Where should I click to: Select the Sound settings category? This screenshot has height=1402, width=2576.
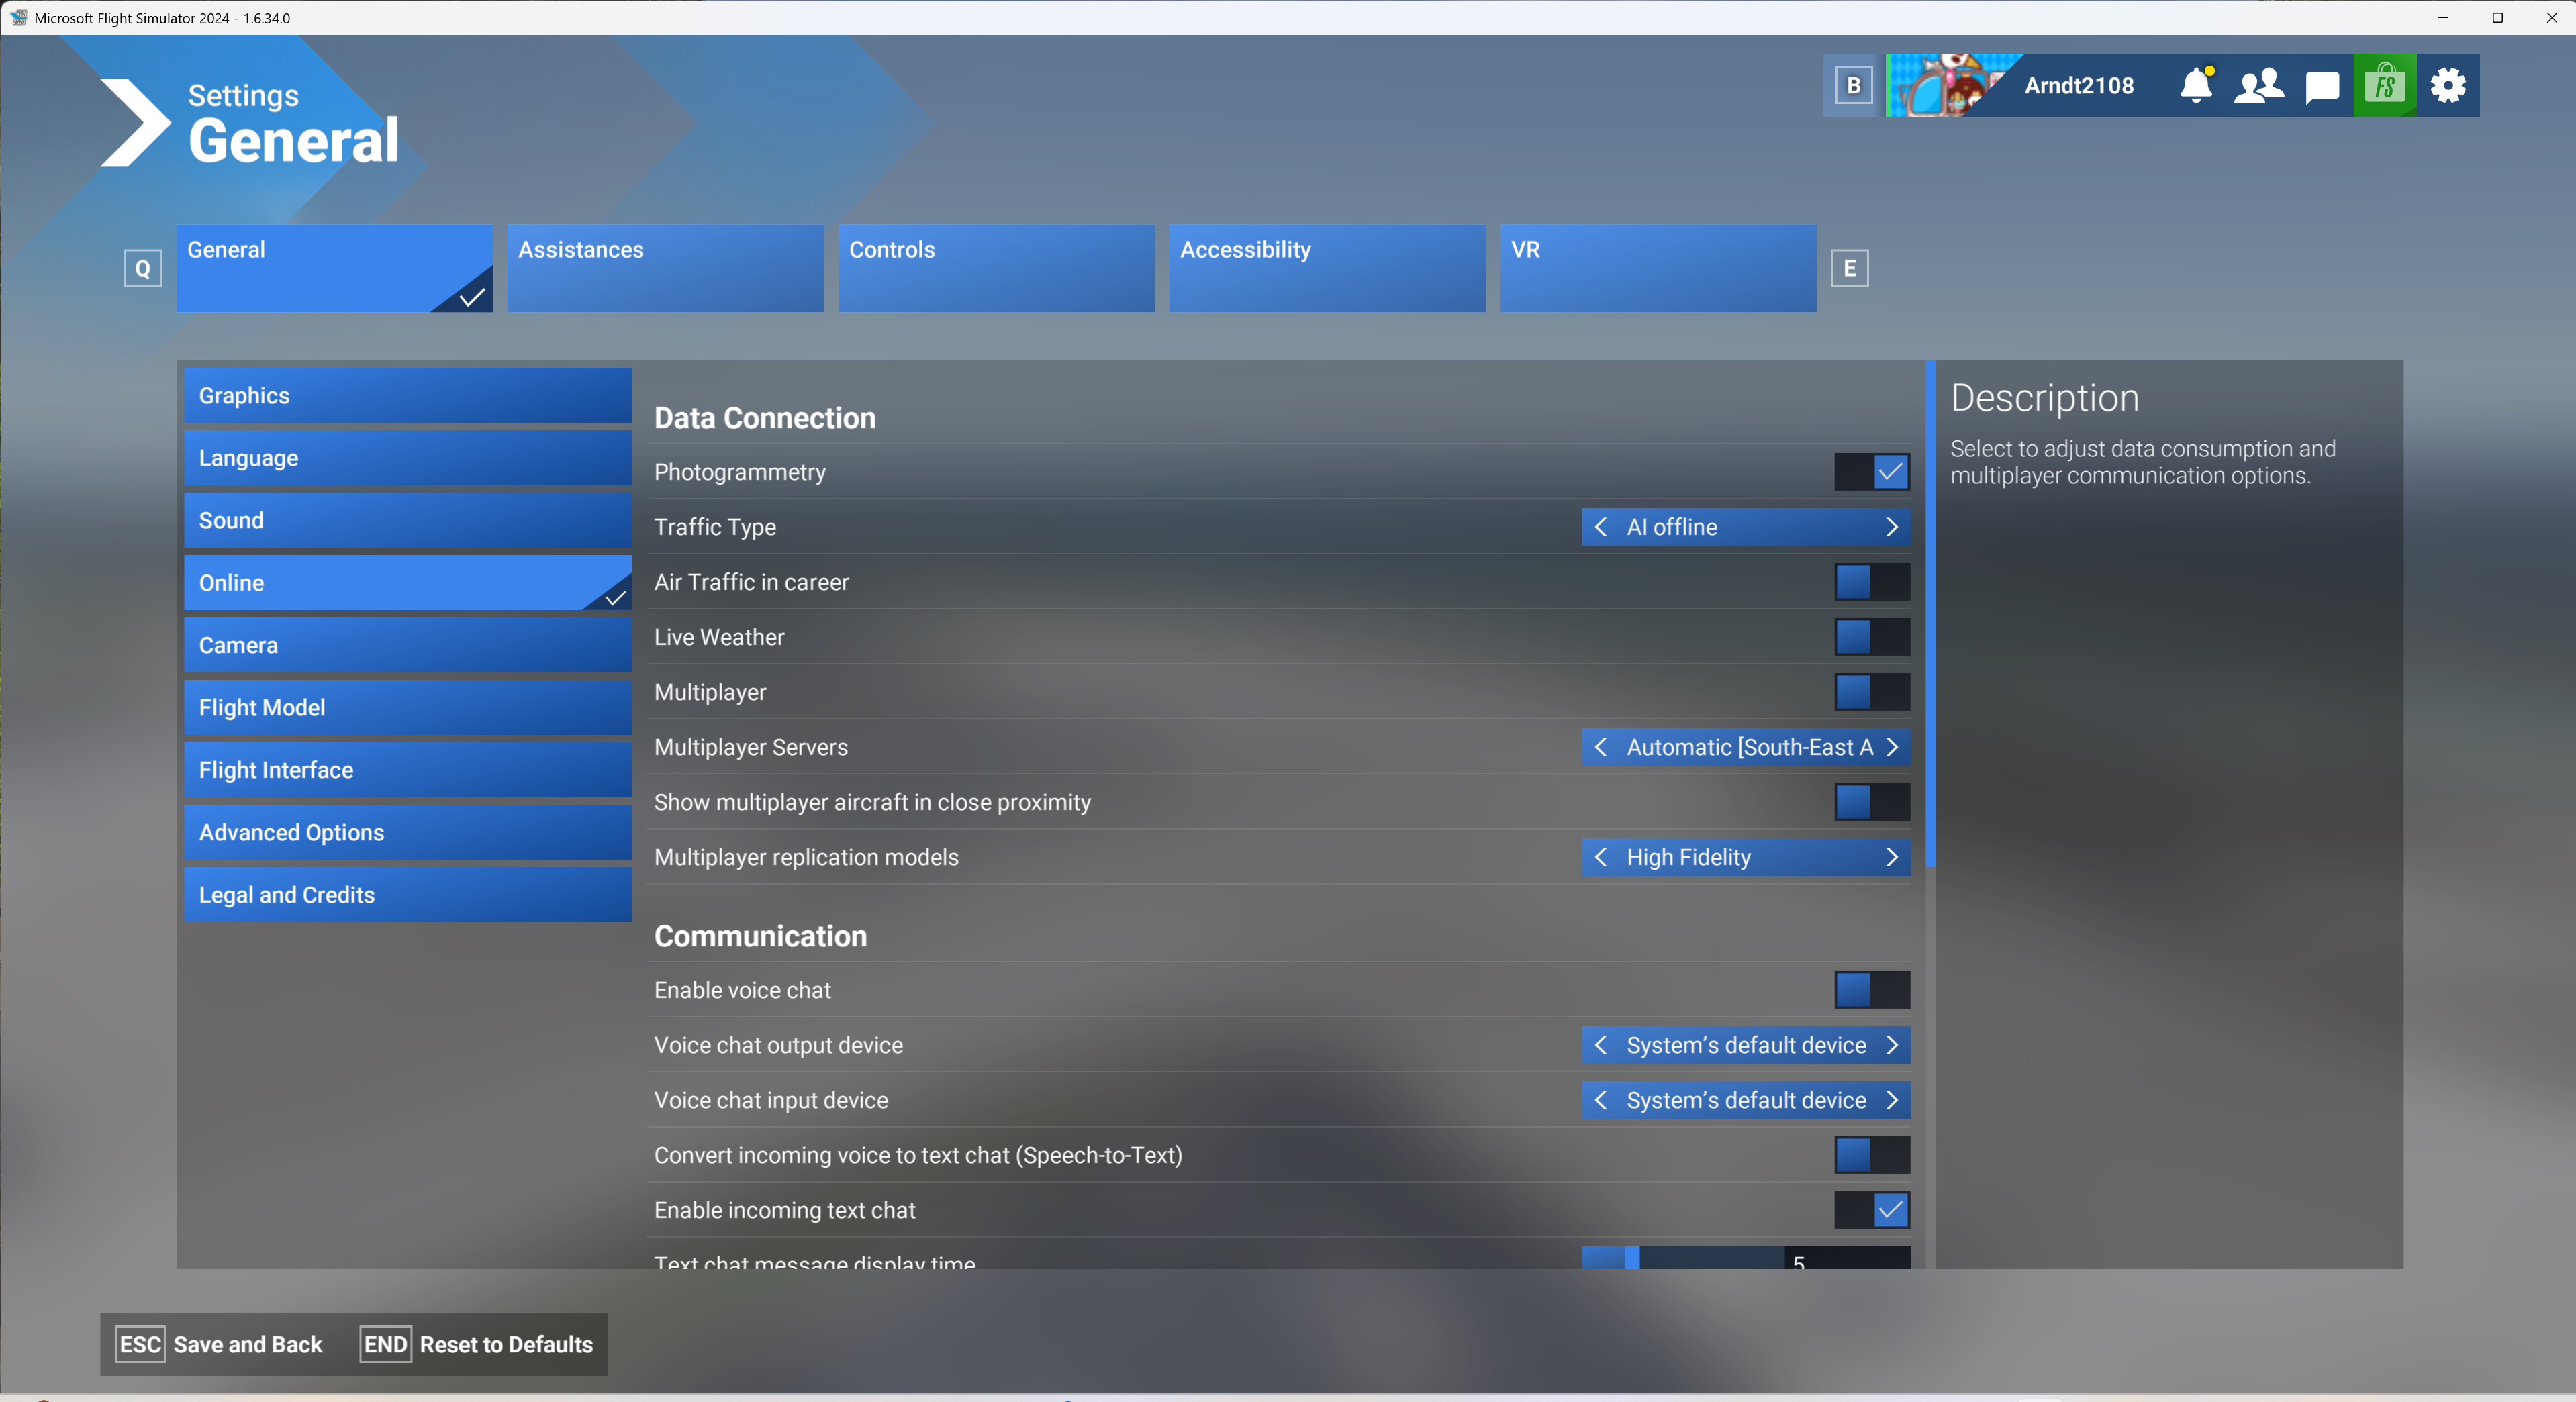(x=406, y=520)
